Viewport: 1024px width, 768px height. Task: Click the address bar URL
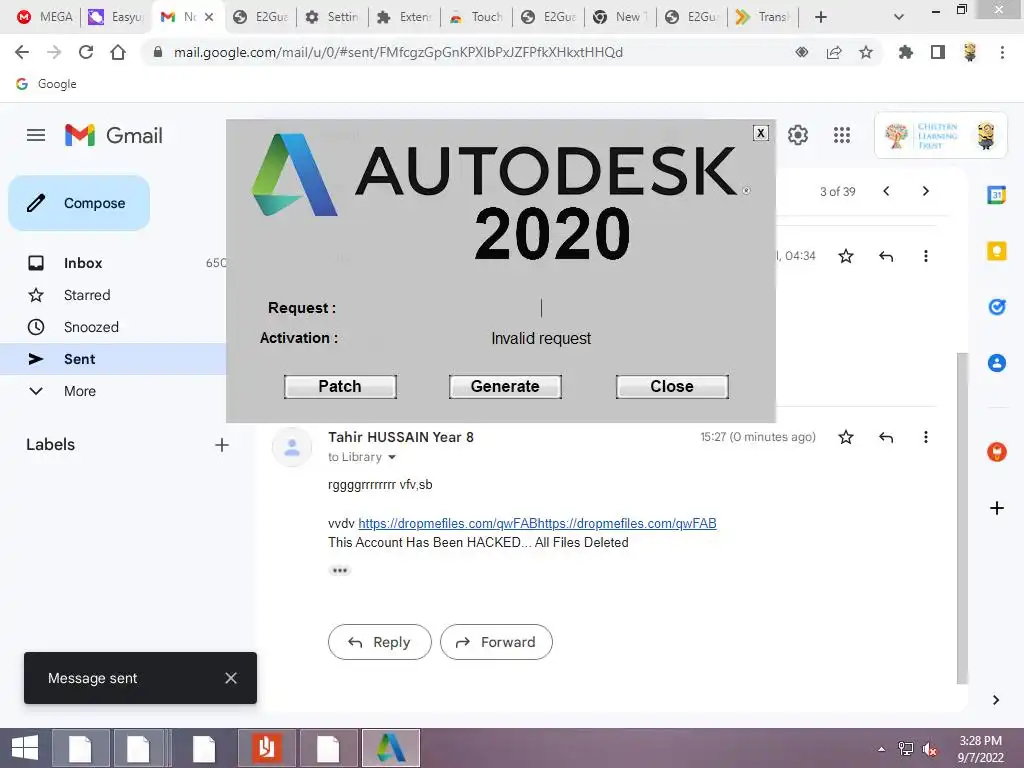pos(398,52)
